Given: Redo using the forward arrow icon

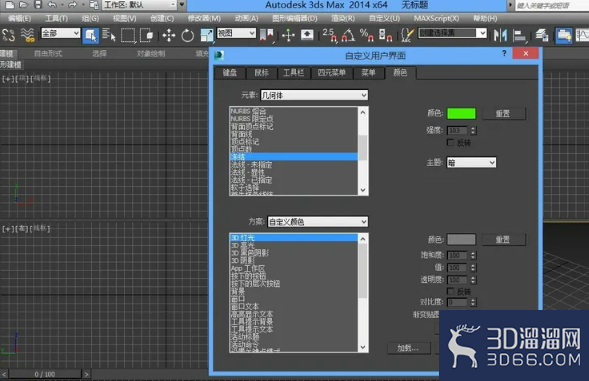Looking at the screenshot, I should click(x=72, y=5).
